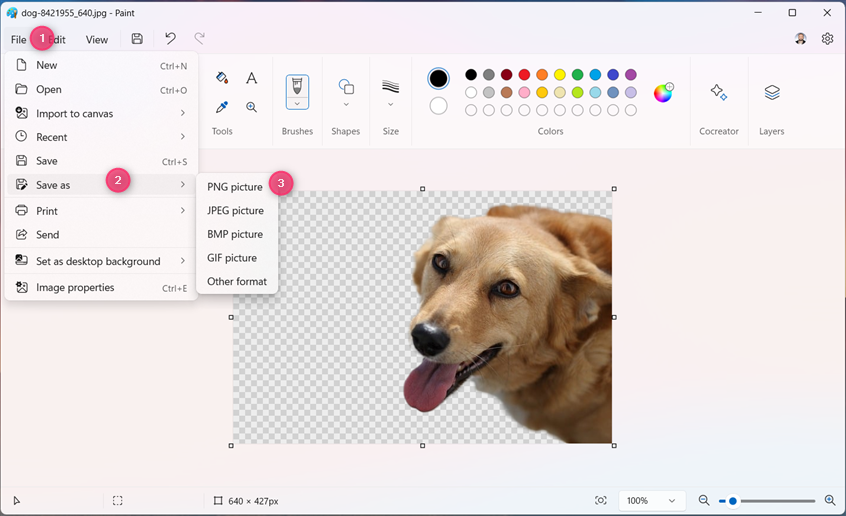This screenshot has width=846, height=516.
Task: Click the zoom slider handle
Action: 733,501
